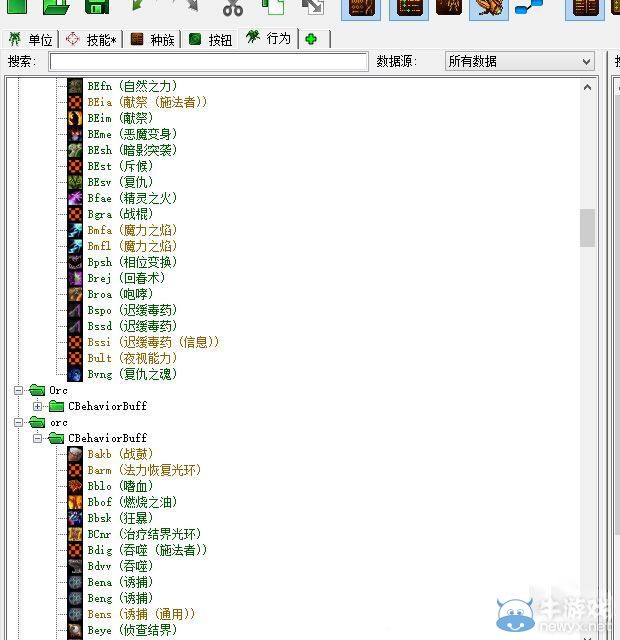Click the Bblo 嗜血 buff icon
The height and width of the screenshot is (640, 620).
point(75,486)
